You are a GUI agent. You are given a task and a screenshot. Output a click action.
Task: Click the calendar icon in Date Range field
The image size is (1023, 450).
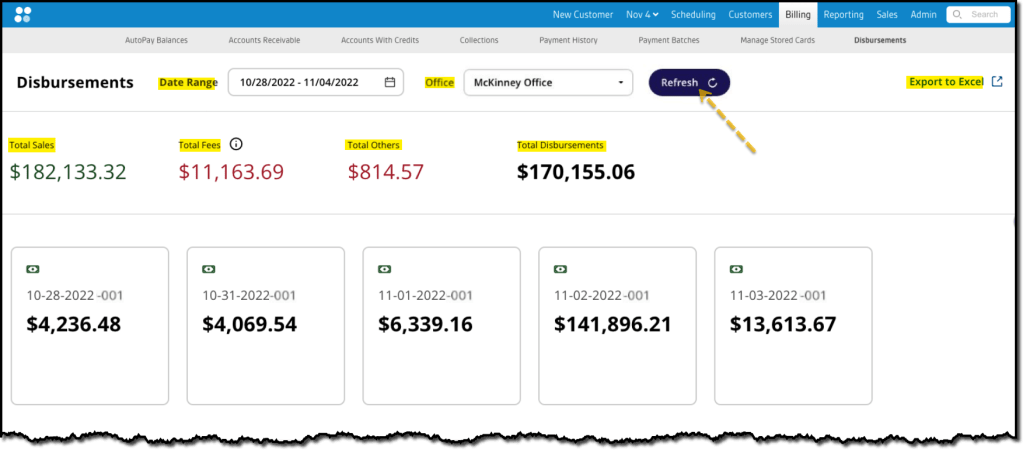click(x=390, y=82)
